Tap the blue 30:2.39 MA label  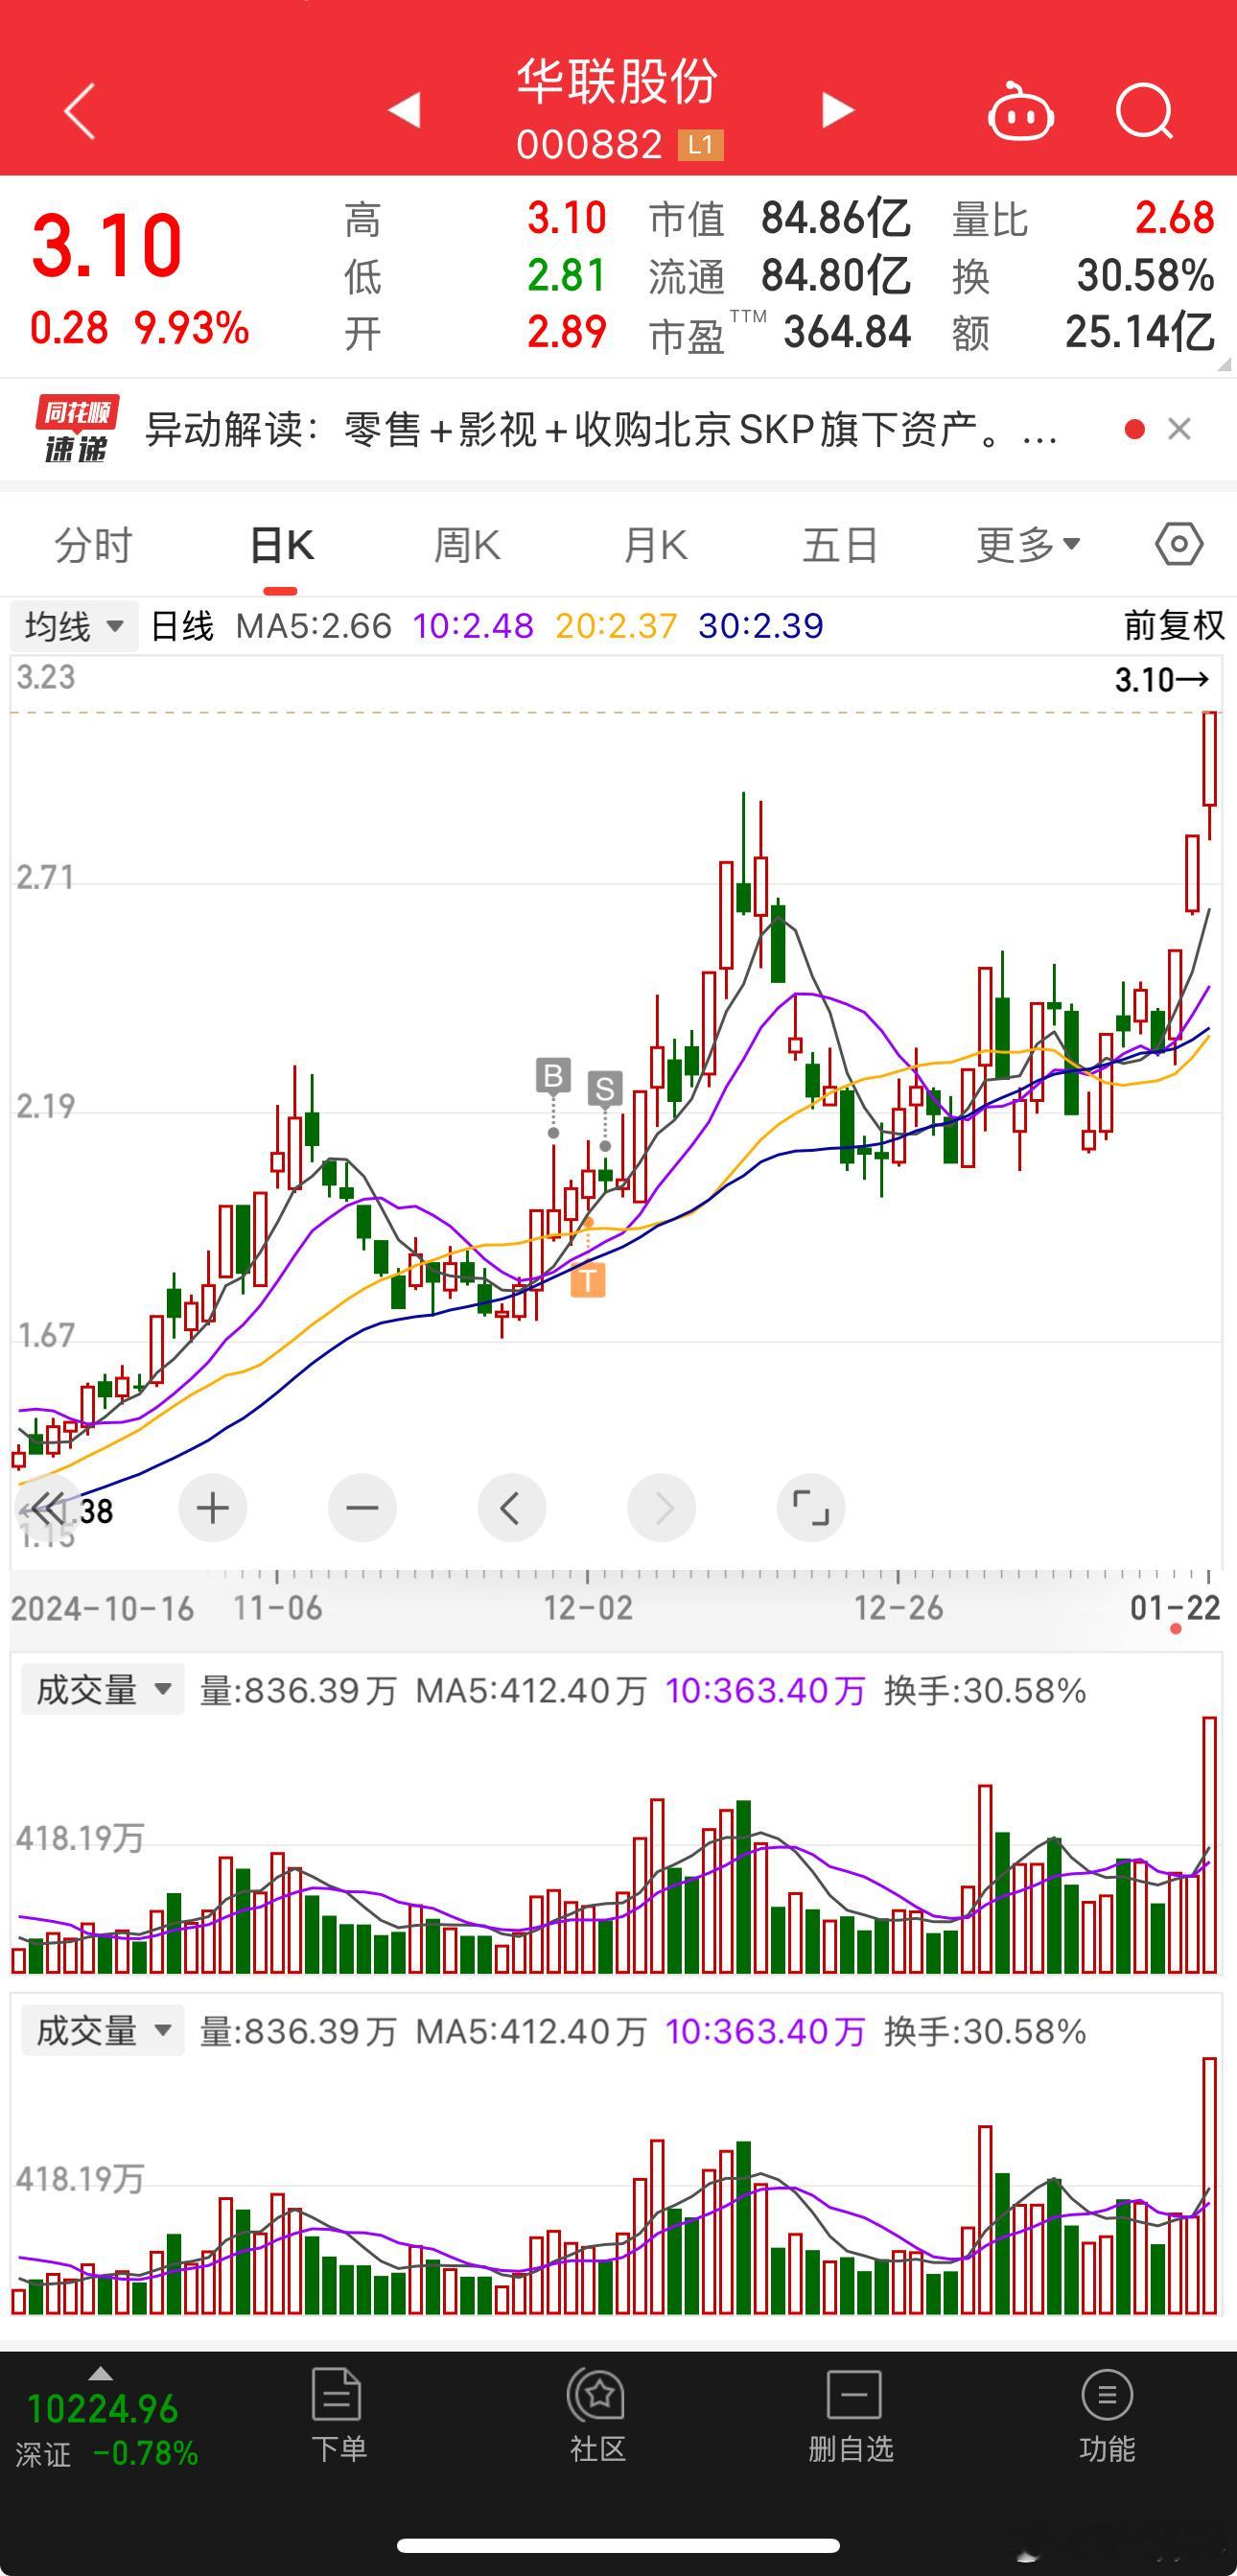click(761, 626)
